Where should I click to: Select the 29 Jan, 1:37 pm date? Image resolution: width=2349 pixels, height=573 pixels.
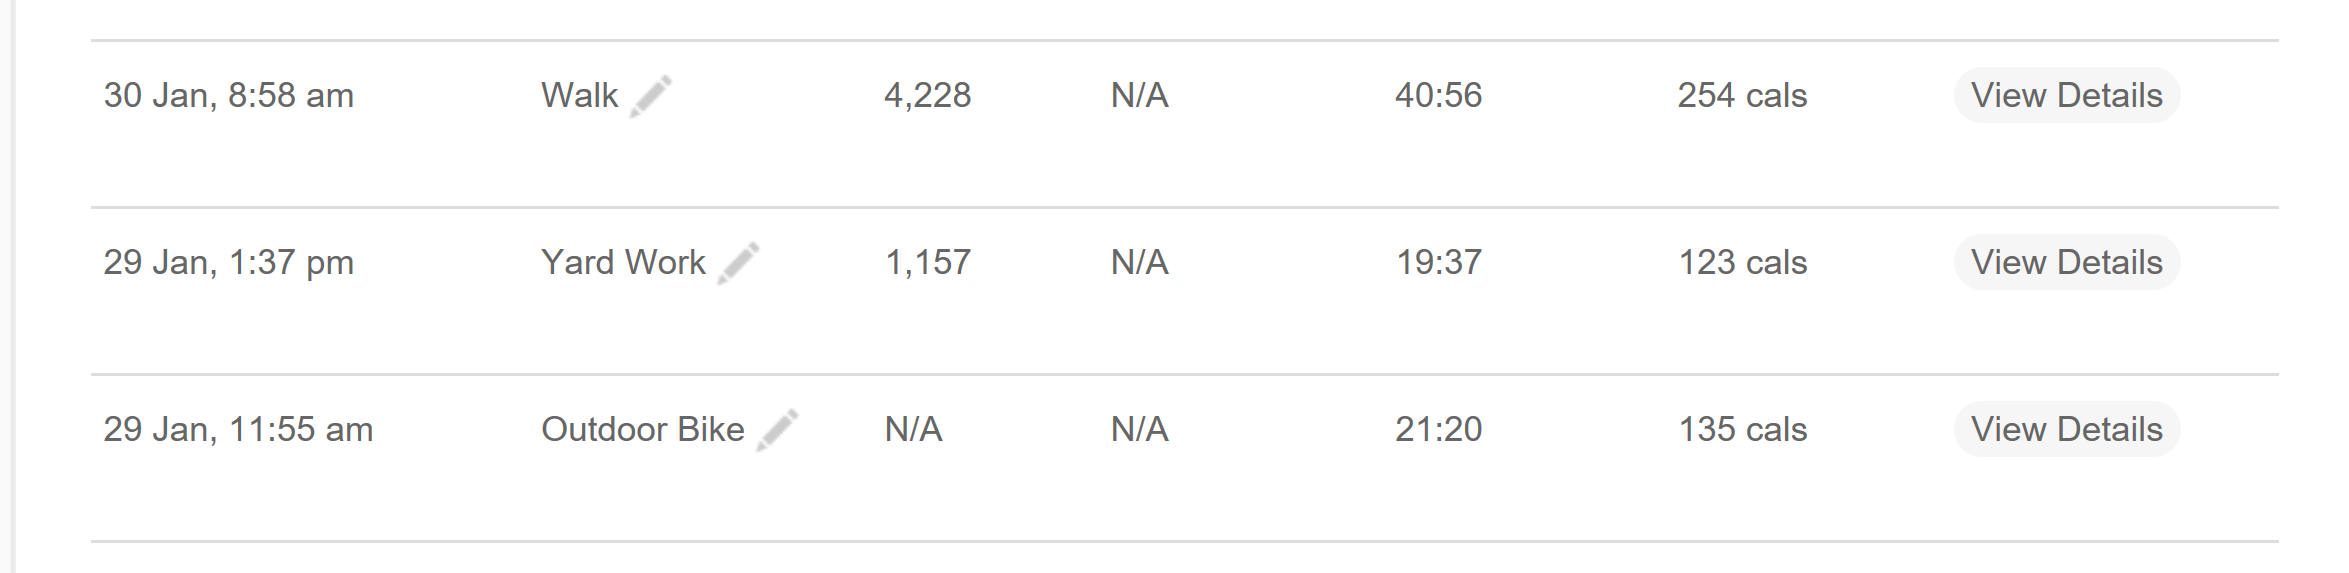229,262
